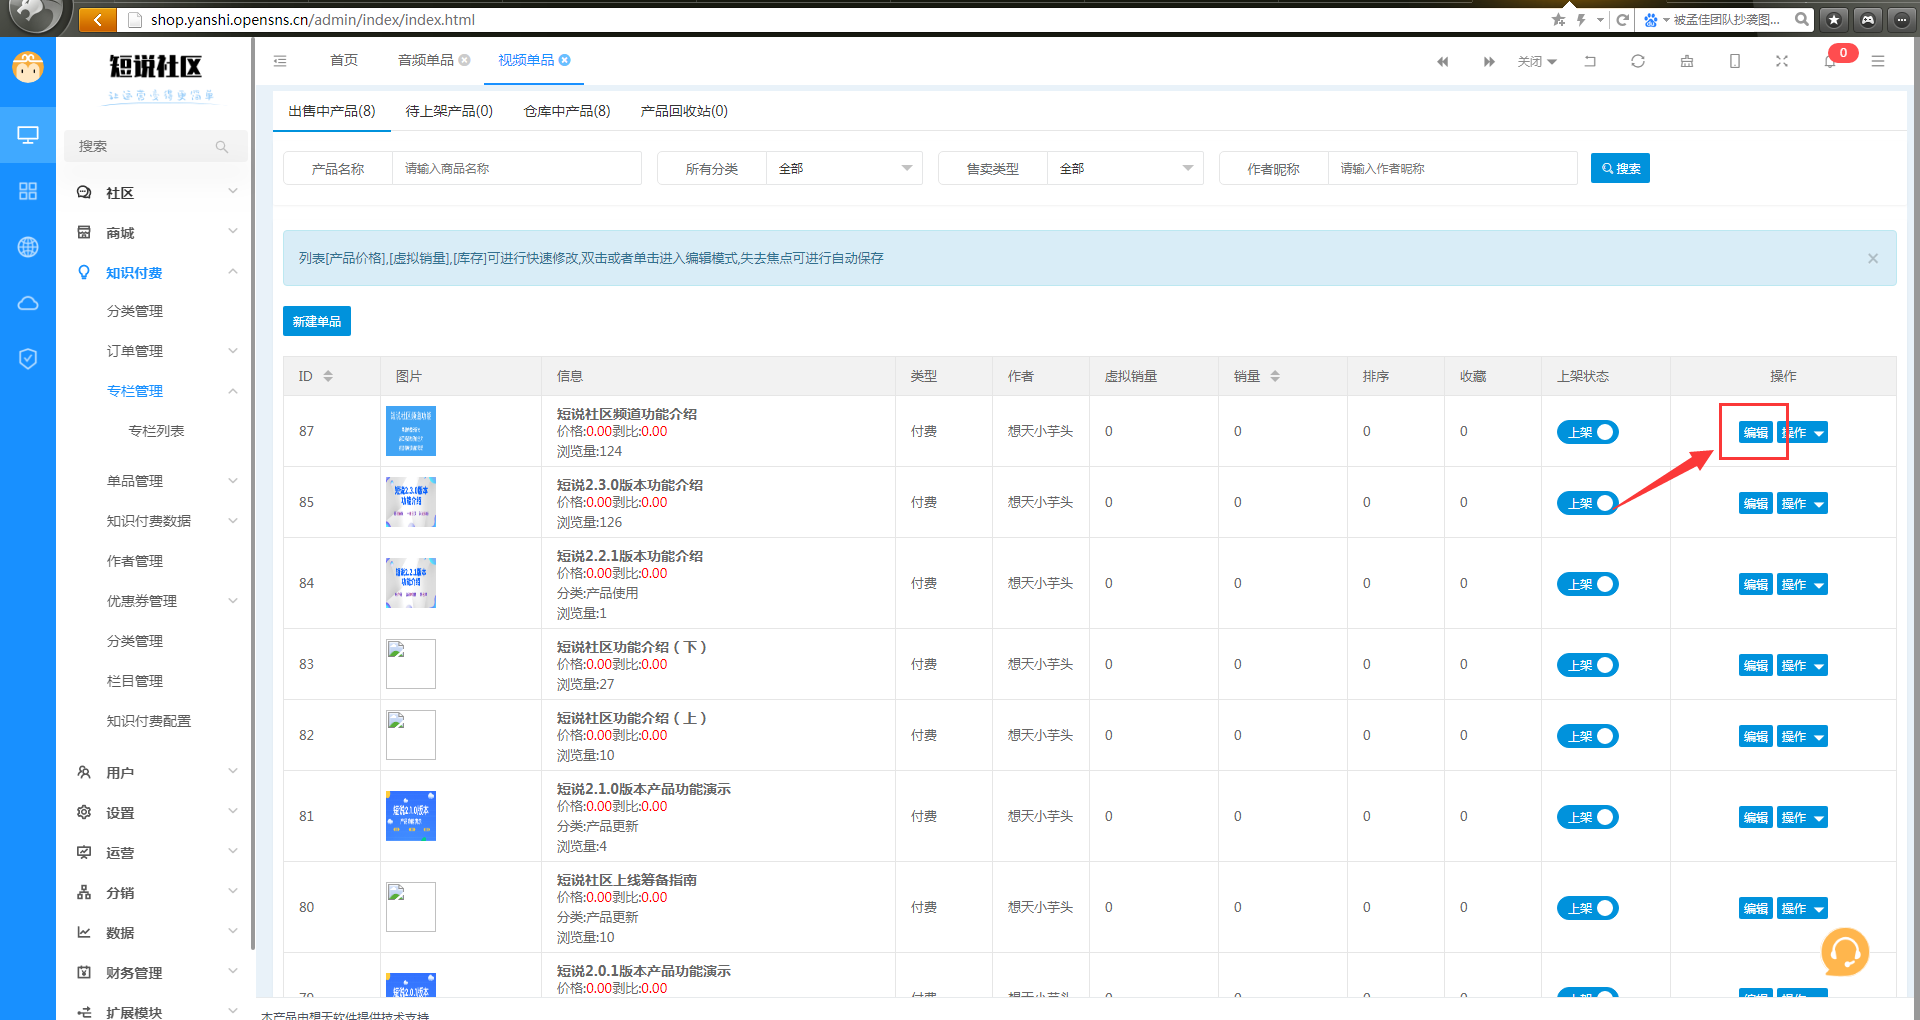The image size is (1920, 1020).
Task: Switch to 产品回收站(0) tab
Action: (x=684, y=111)
